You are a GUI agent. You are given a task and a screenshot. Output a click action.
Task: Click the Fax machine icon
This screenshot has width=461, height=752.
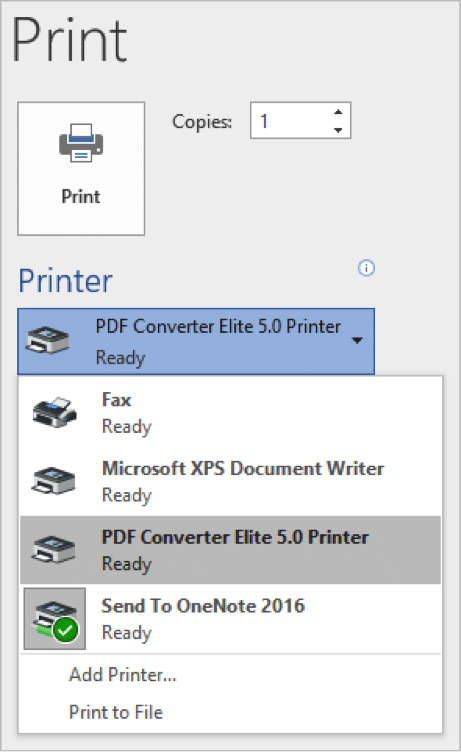click(54, 412)
